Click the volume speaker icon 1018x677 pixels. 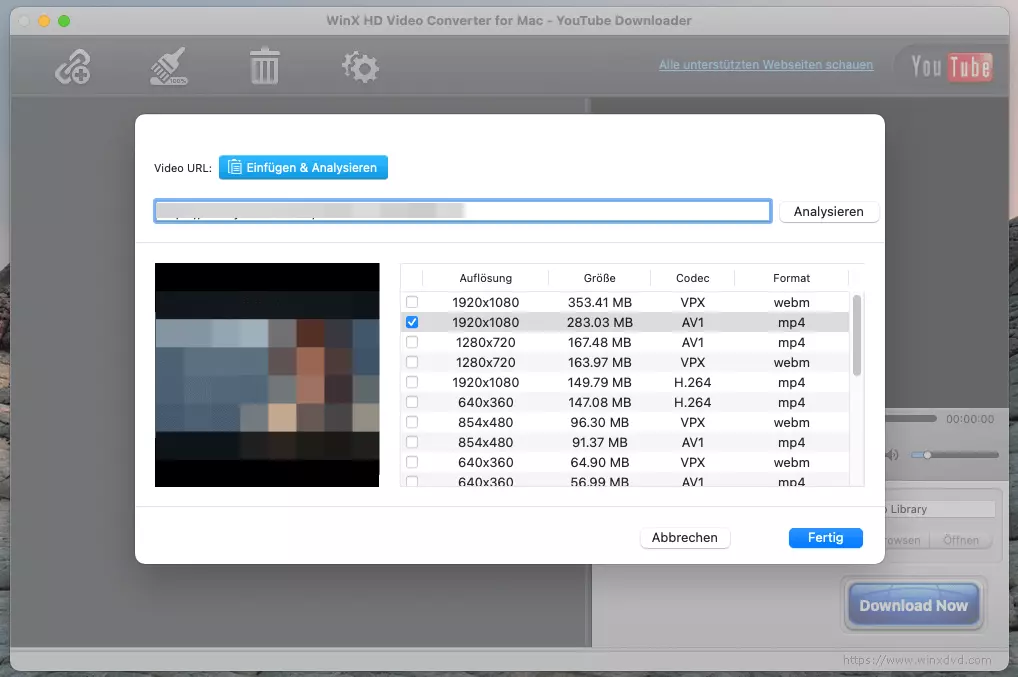pyautogui.click(x=893, y=455)
